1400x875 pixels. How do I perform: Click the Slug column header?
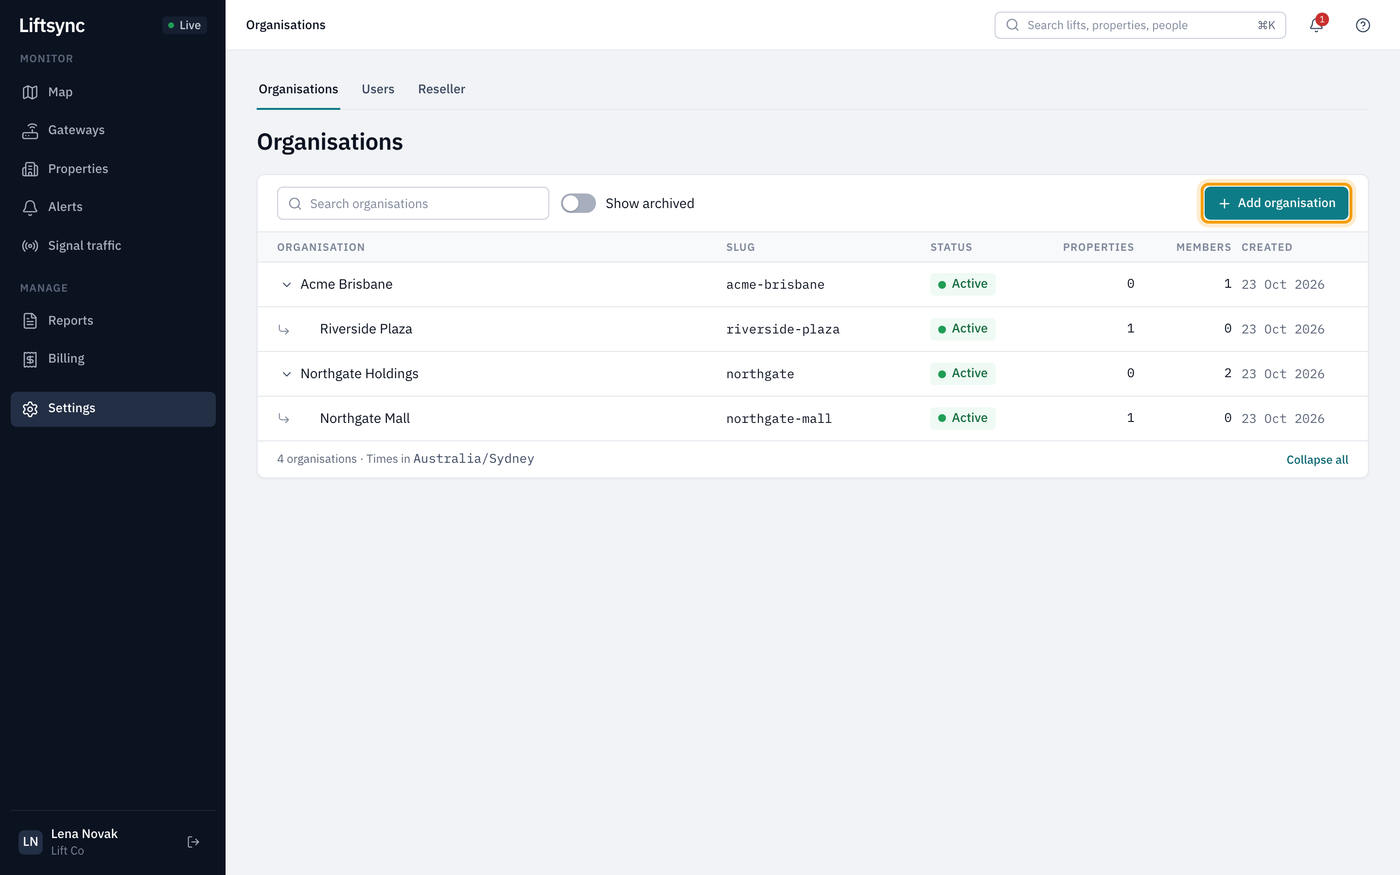tap(740, 247)
